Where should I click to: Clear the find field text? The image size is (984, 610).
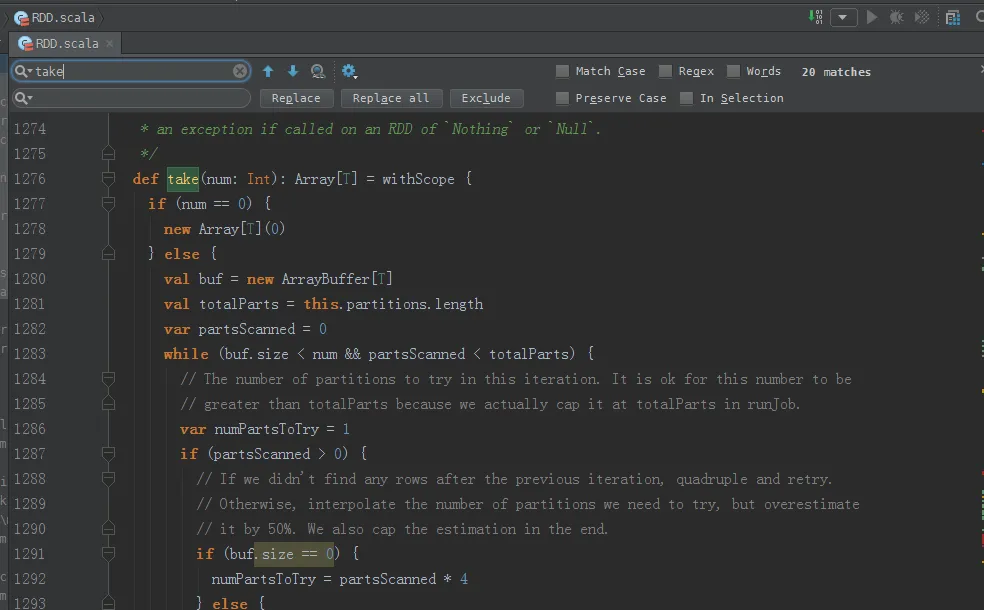tap(240, 71)
